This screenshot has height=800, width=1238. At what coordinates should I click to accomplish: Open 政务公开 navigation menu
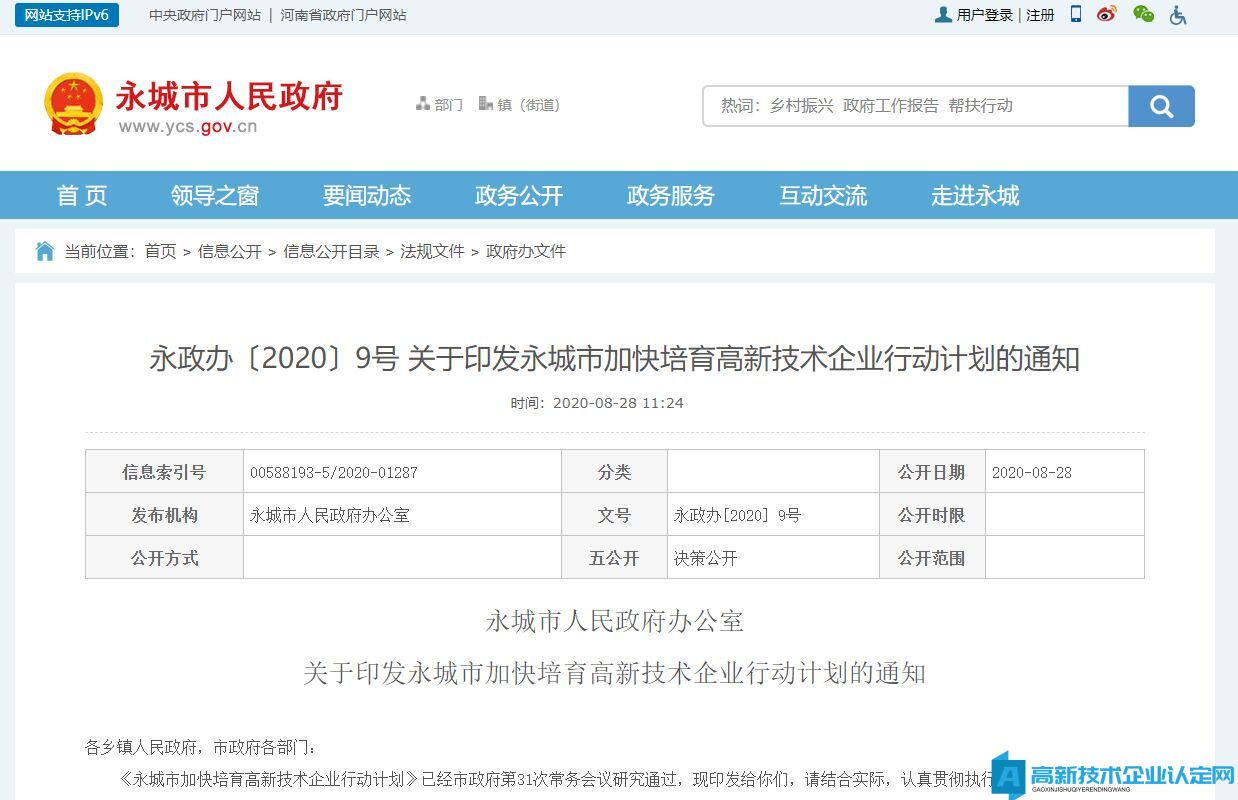pos(518,195)
